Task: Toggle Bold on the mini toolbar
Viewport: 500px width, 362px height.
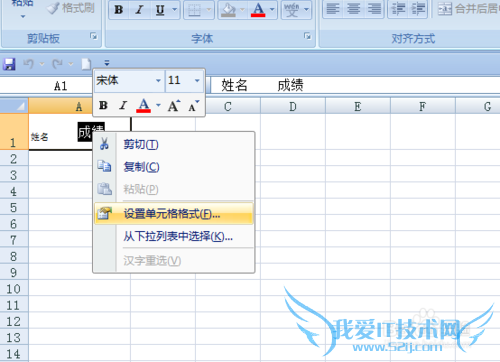Action: pyautogui.click(x=103, y=105)
